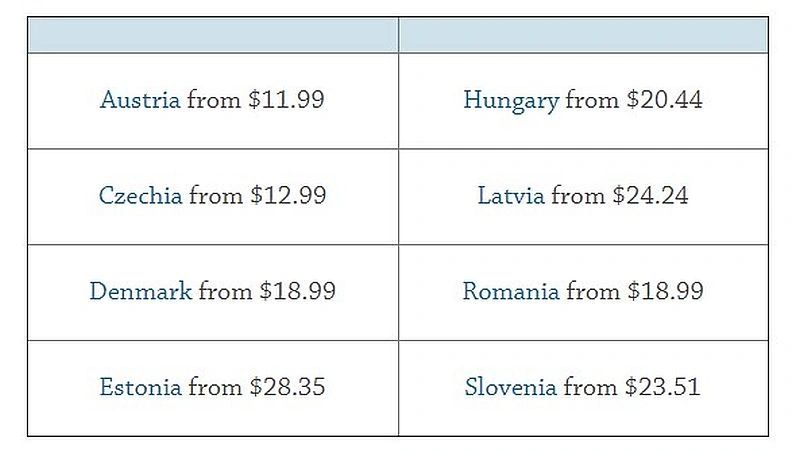Follow the Czechia link
The height and width of the screenshot is (453, 800).
tap(140, 195)
